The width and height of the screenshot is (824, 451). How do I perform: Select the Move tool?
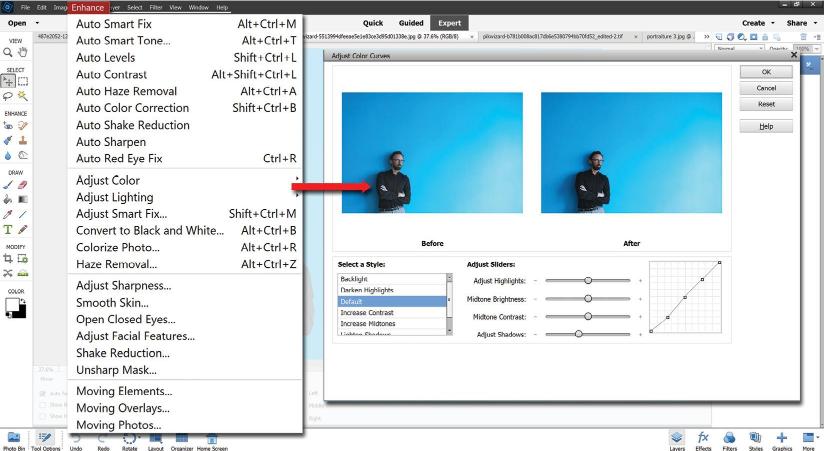(7, 81)
